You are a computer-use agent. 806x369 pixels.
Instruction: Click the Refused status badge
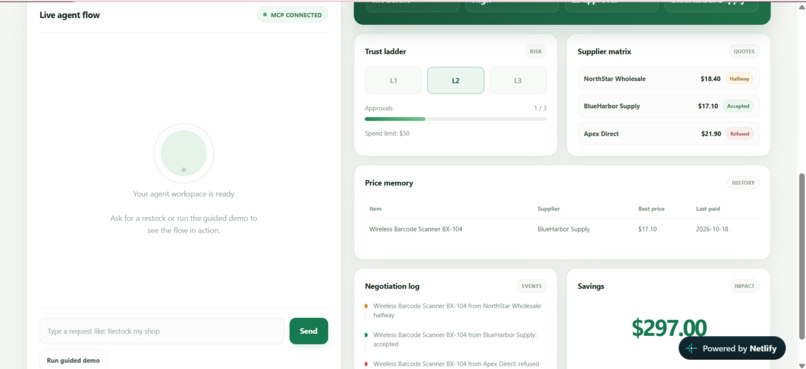740,134
